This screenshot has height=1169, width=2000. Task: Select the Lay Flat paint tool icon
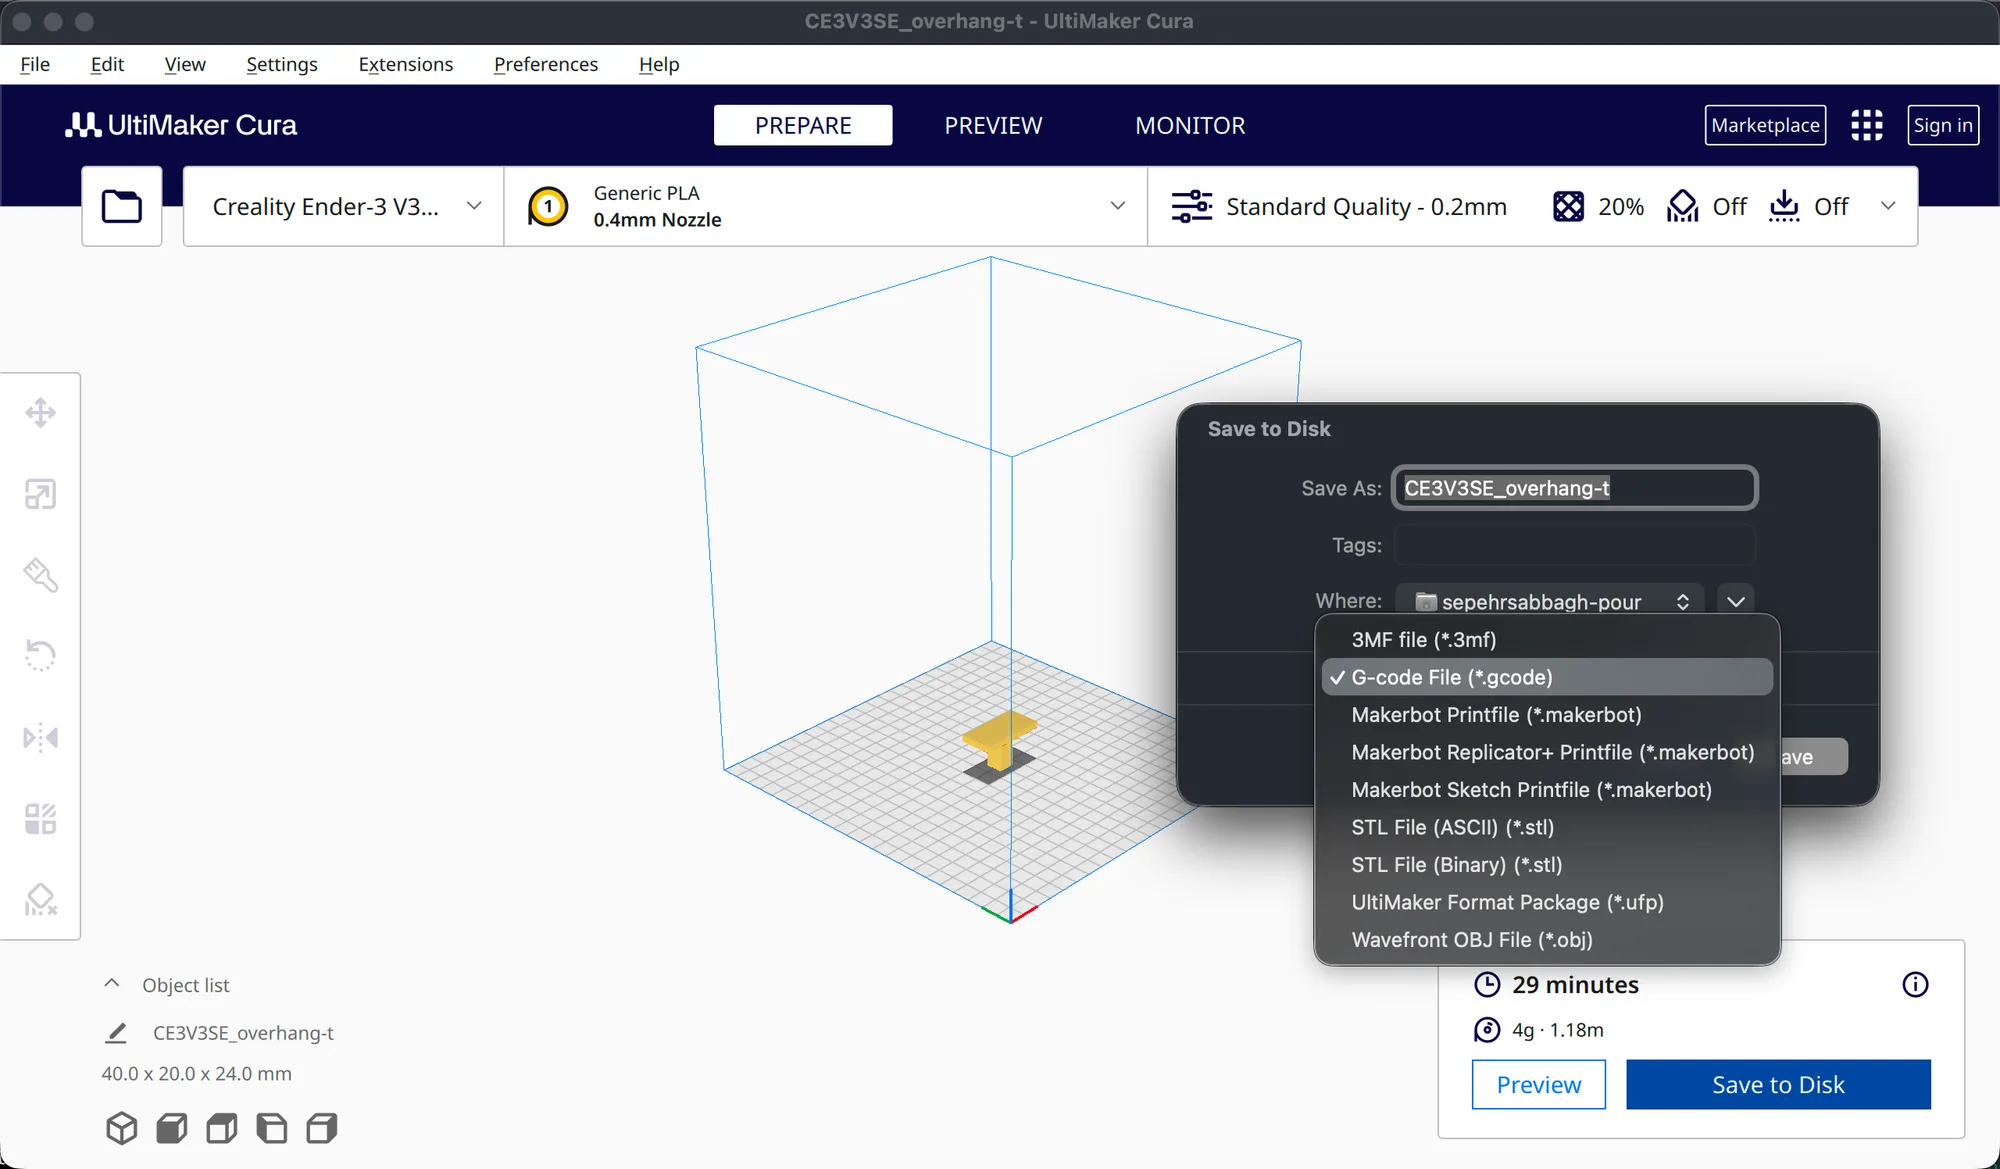(40, 575)
